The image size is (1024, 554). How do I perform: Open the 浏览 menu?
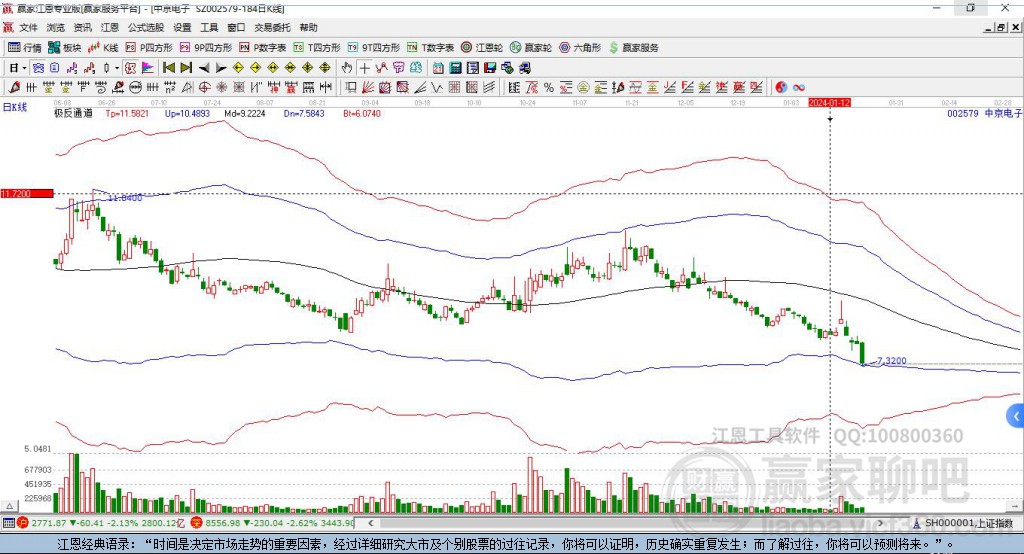pos(56,27)
